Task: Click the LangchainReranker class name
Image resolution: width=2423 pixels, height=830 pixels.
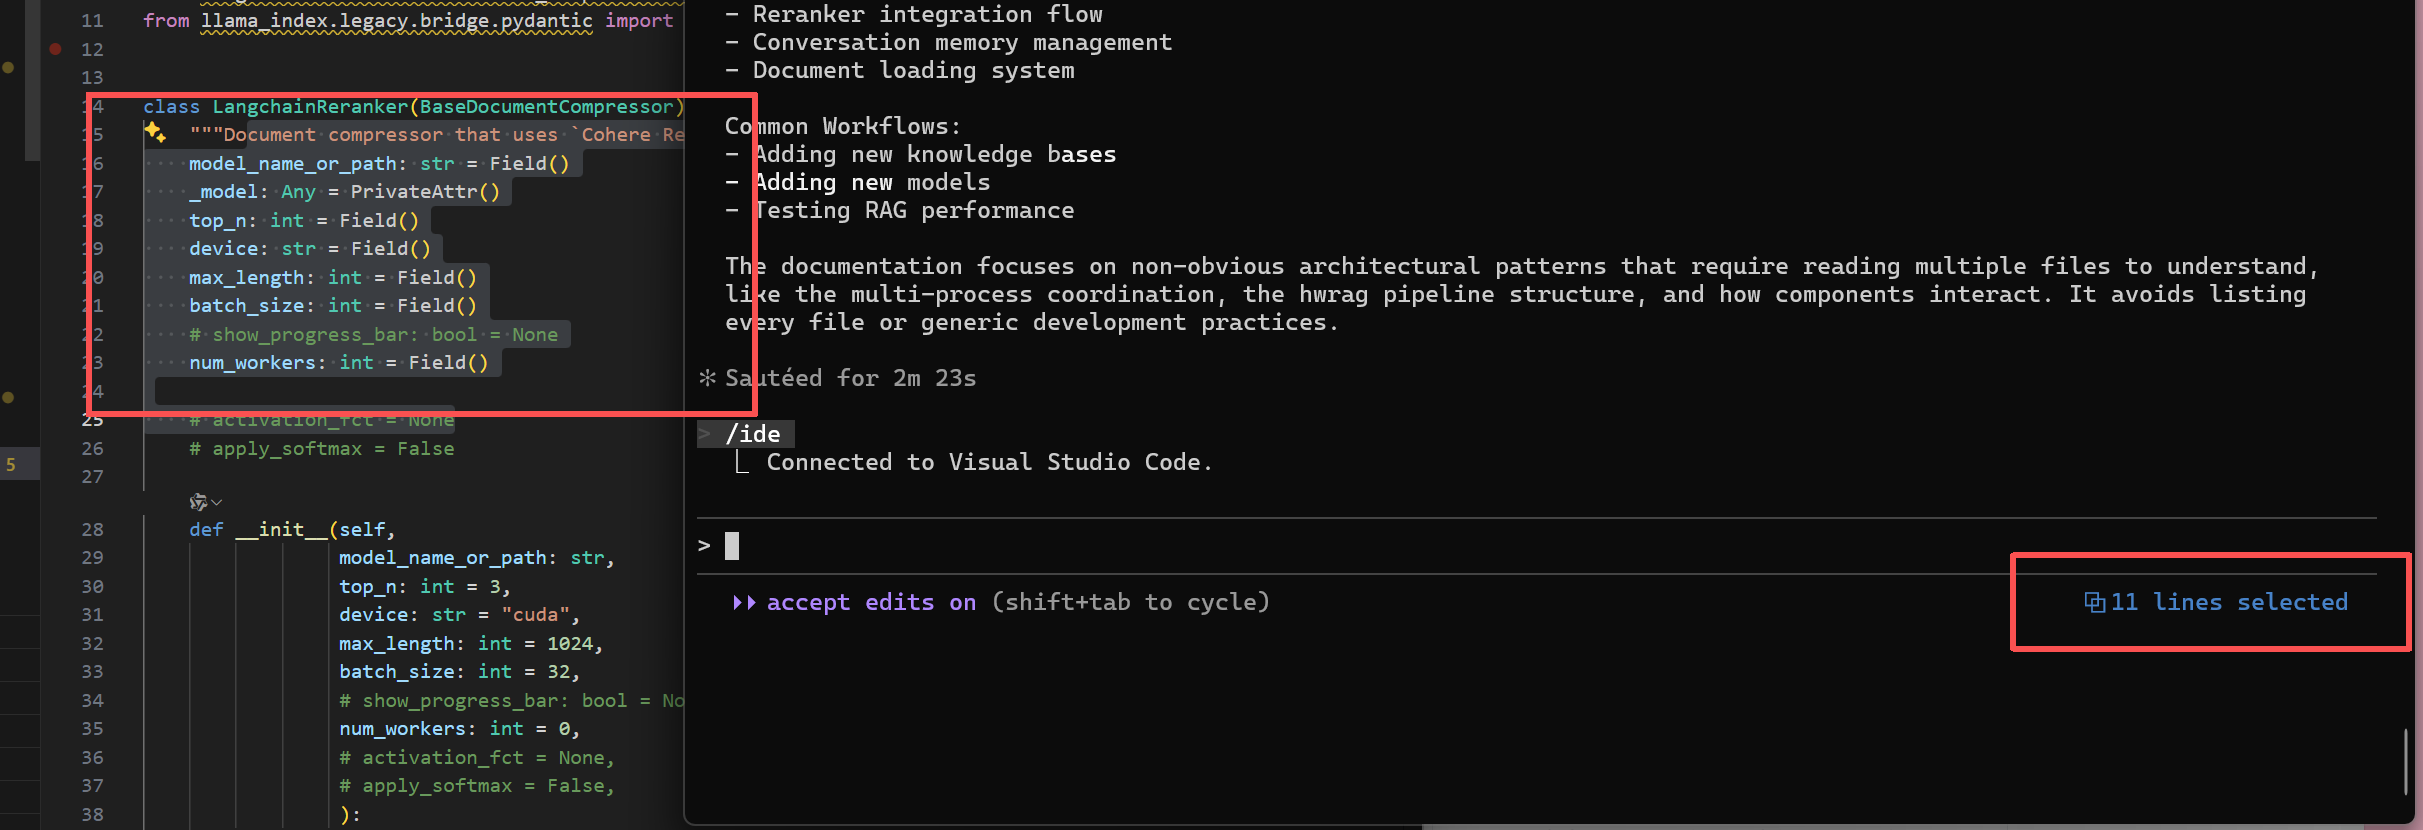Action: click(x=310, y=107)
